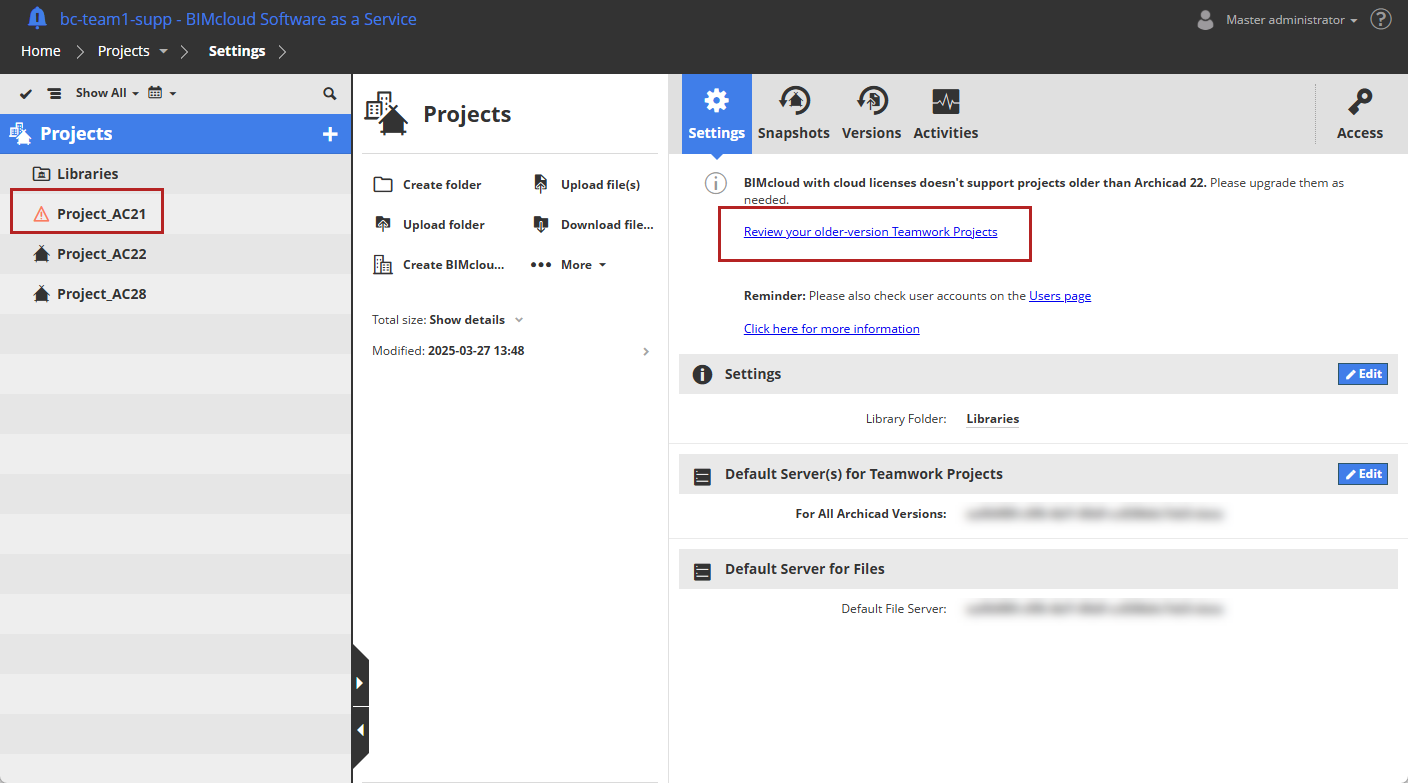Click the Create BIMcloud project icon
Screen dimensions: 1408x783
[x=382, y=264]
